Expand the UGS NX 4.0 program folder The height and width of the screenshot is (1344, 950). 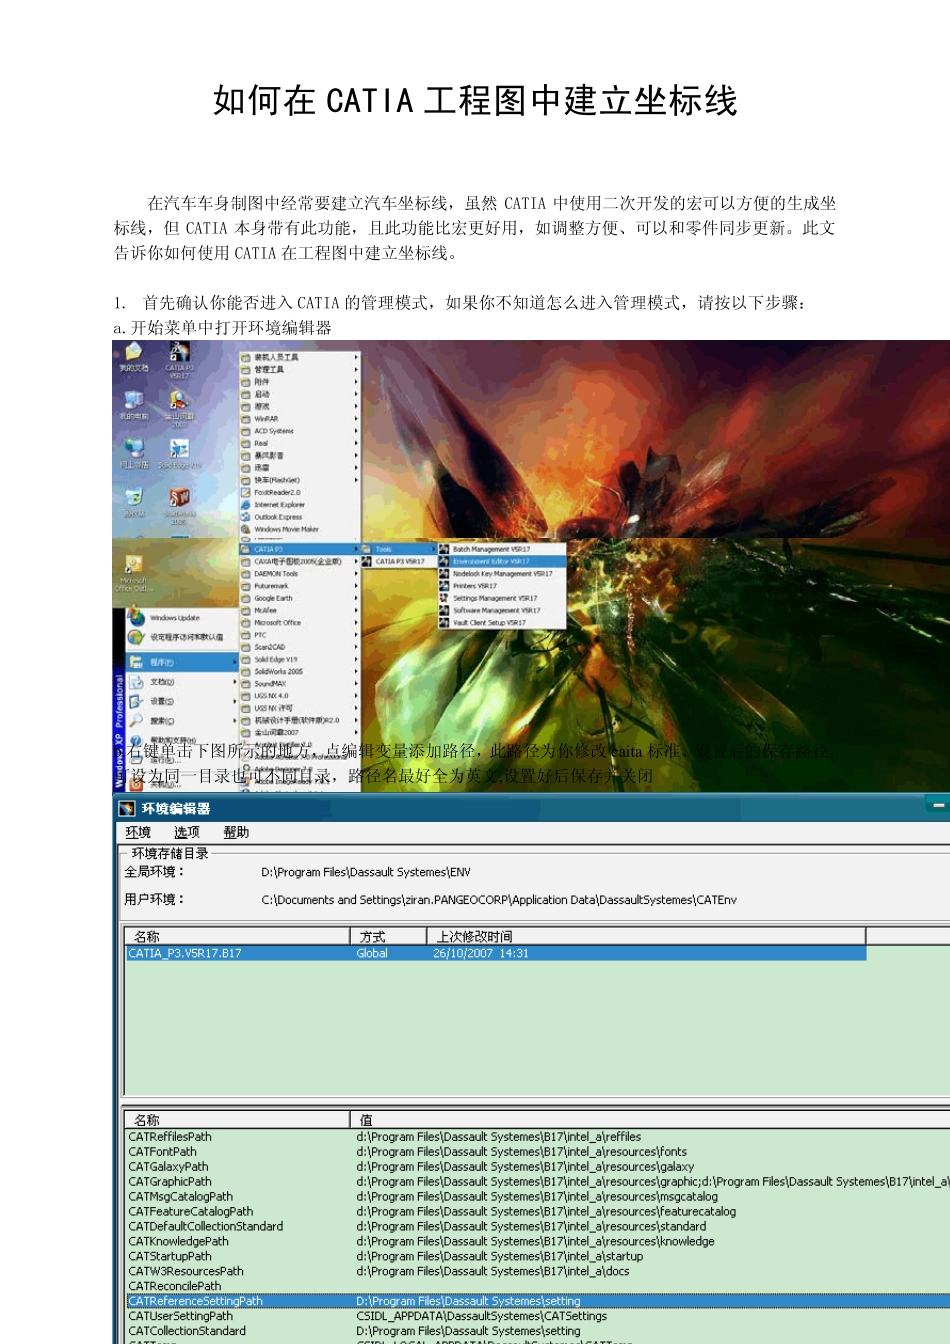[x=300, y=695]
